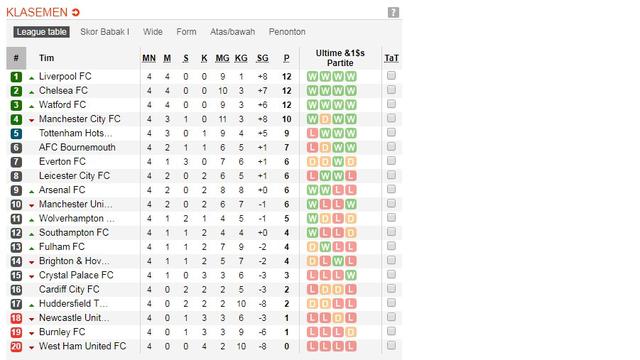Click West Ham's red rank 20 badge
This screenshot has height=360, width=640.
(x=16, y=346)
